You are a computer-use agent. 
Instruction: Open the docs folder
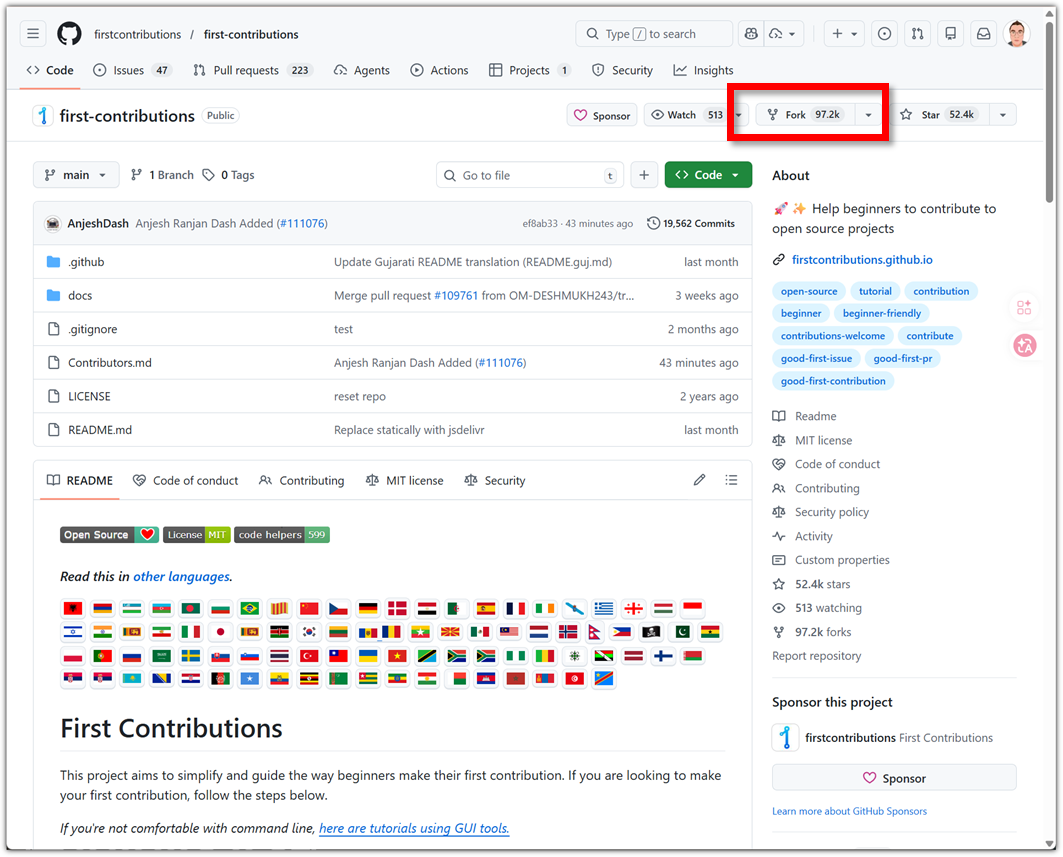[x=80, y=296]
